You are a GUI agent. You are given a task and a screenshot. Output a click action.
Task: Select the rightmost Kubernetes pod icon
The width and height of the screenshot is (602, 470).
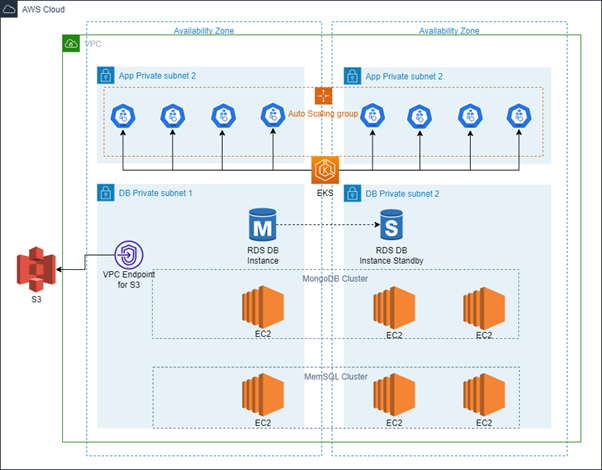[518, 116]
